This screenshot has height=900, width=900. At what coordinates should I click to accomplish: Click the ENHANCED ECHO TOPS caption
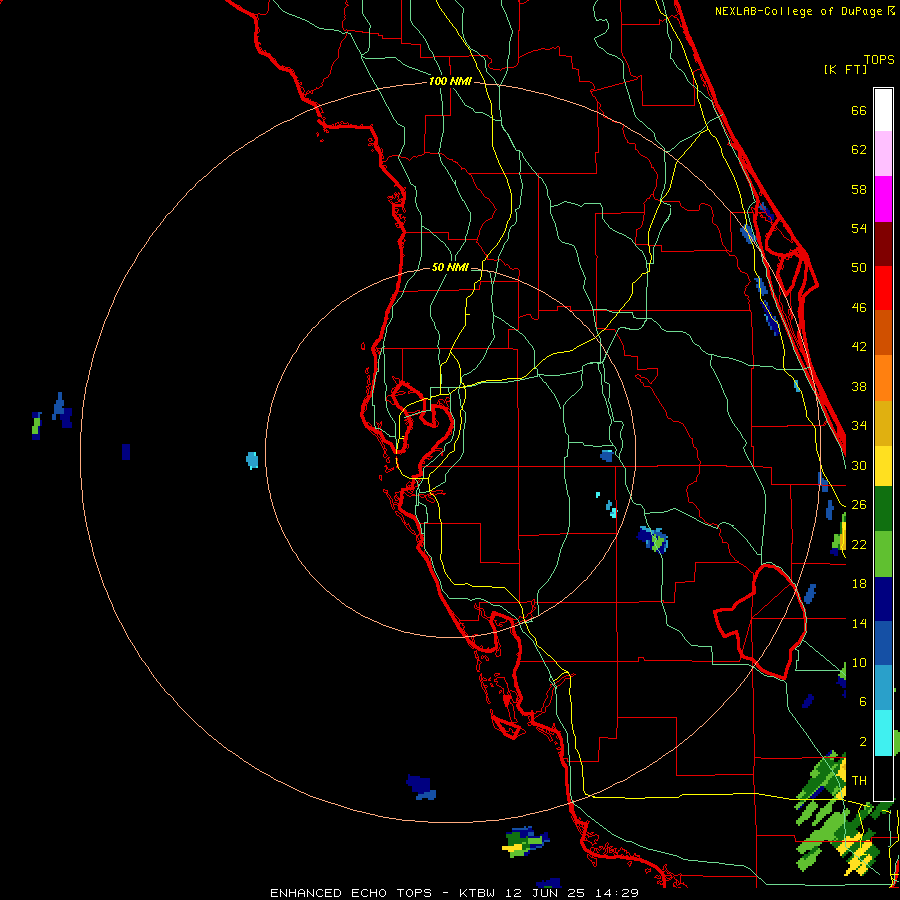tap(351, 893)
